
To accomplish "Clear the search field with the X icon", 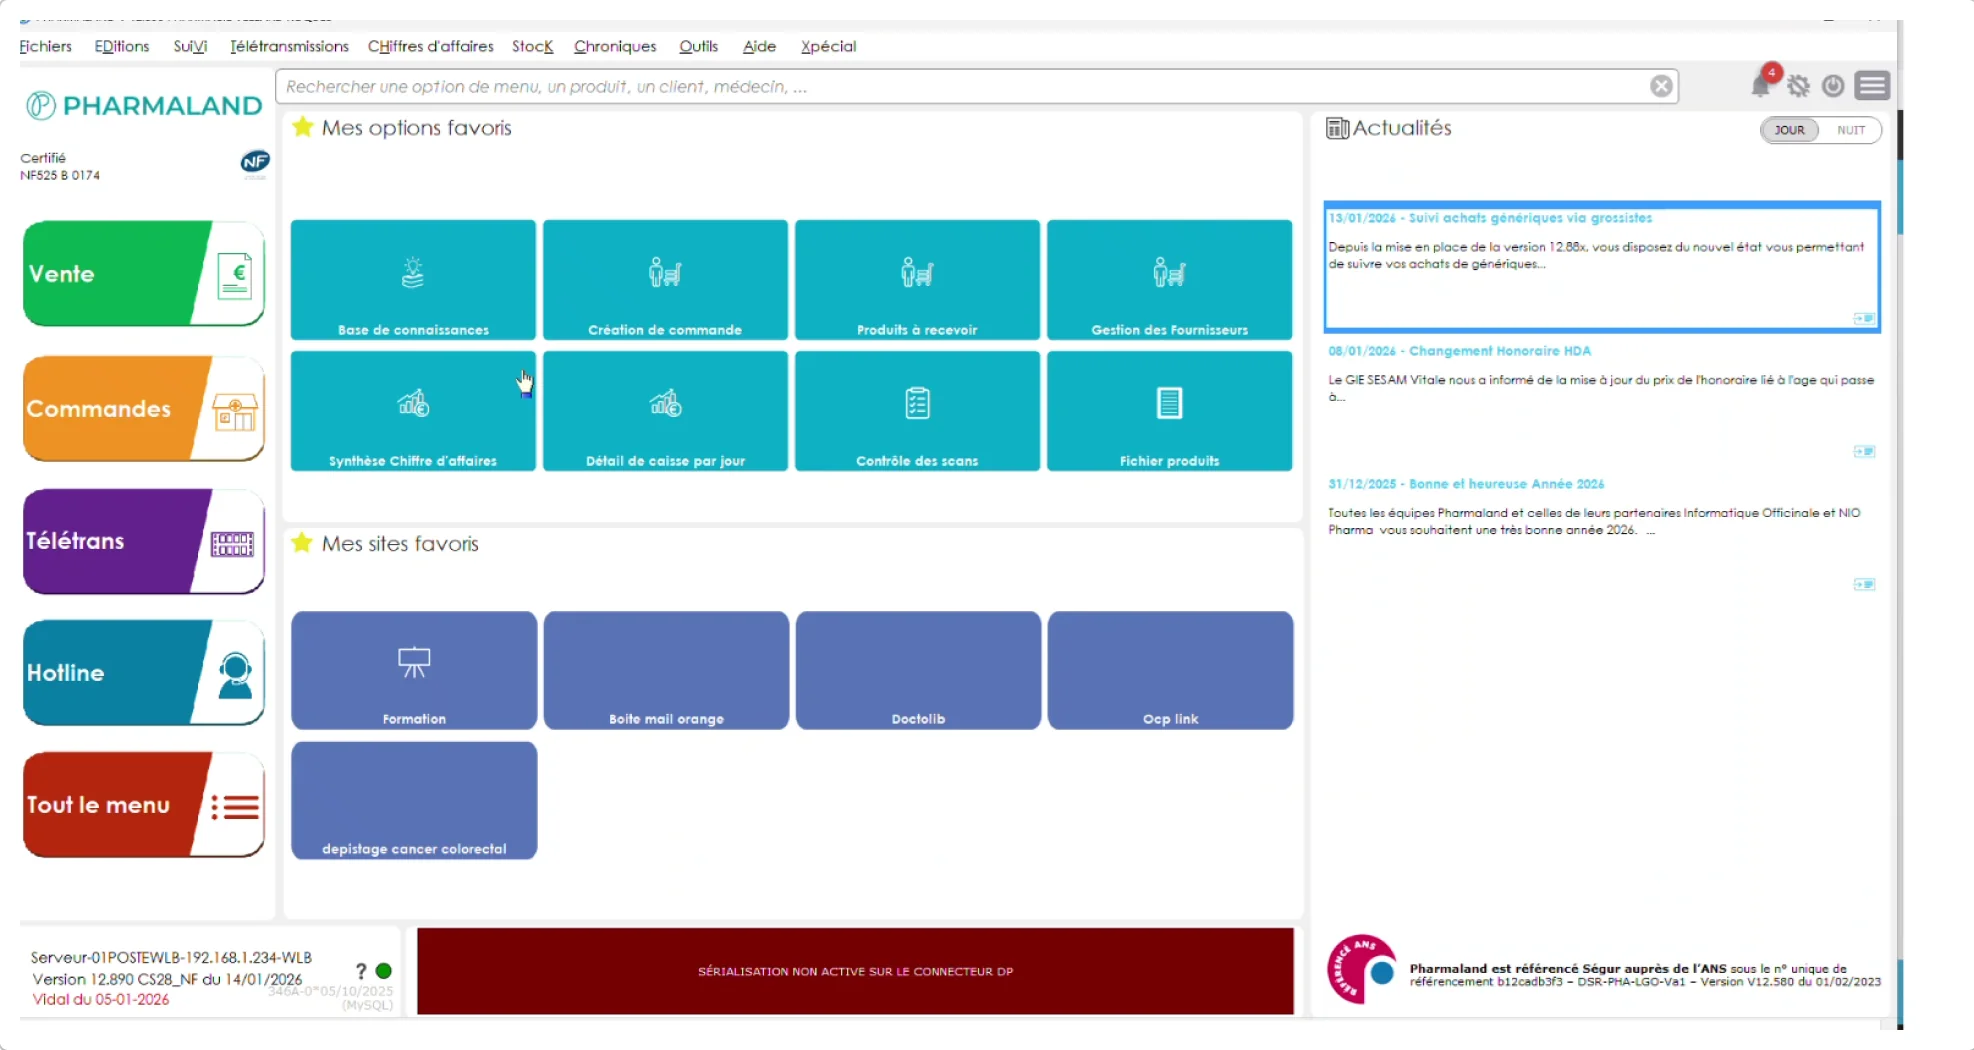I will point(1661,86).
